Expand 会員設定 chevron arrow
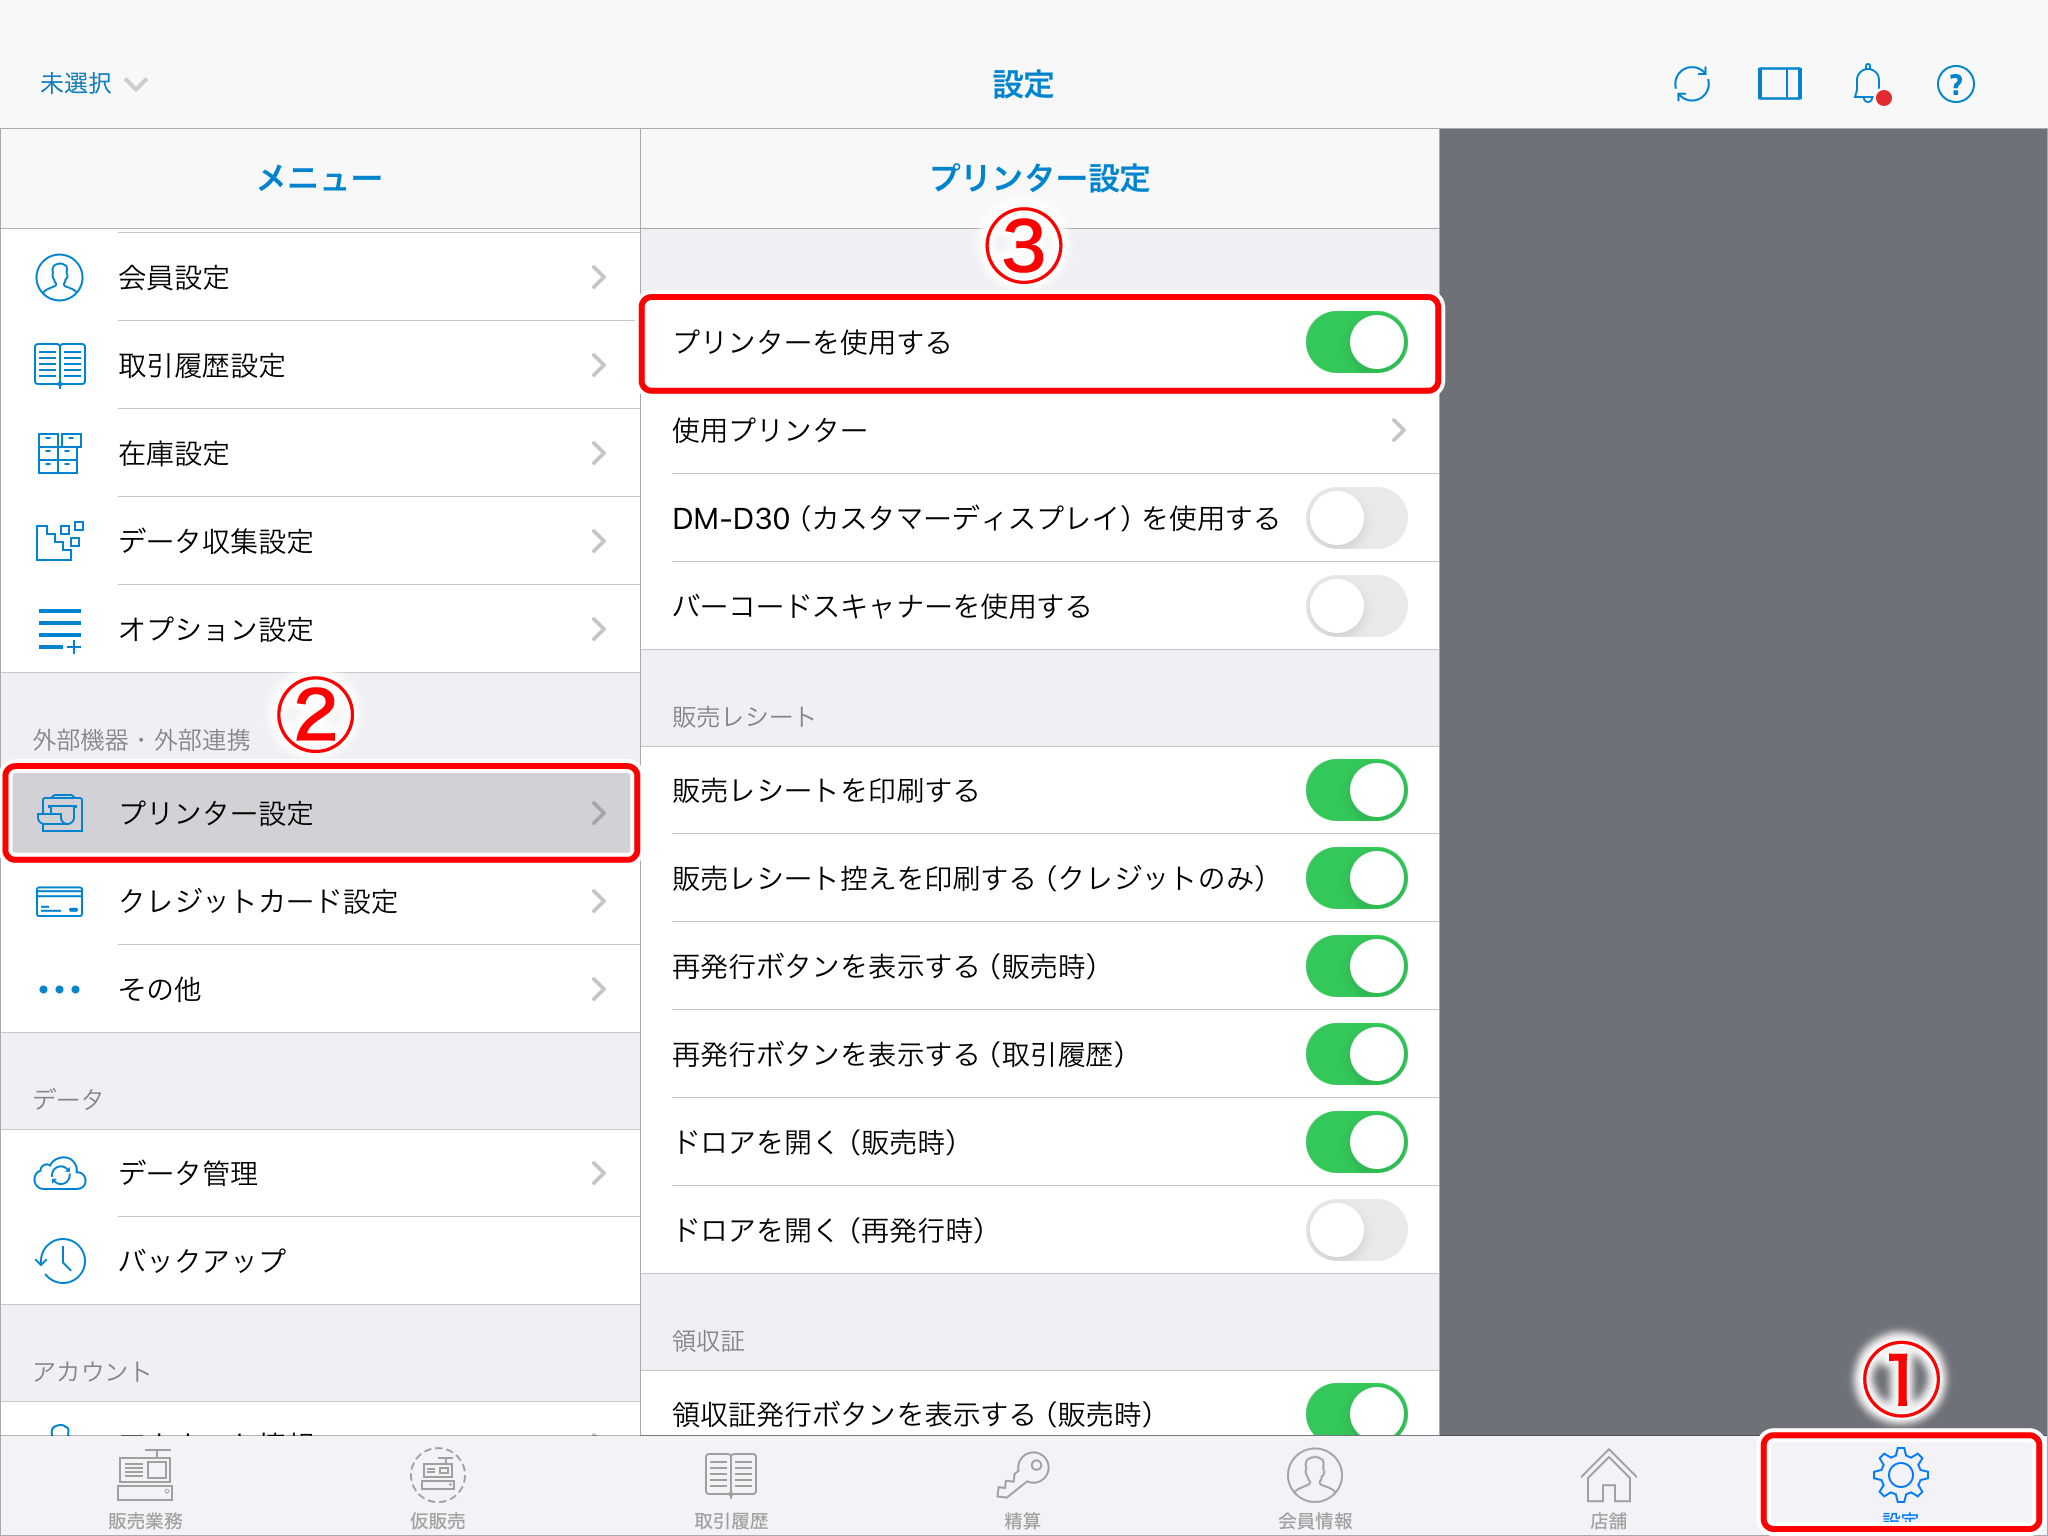 (598, 277)
